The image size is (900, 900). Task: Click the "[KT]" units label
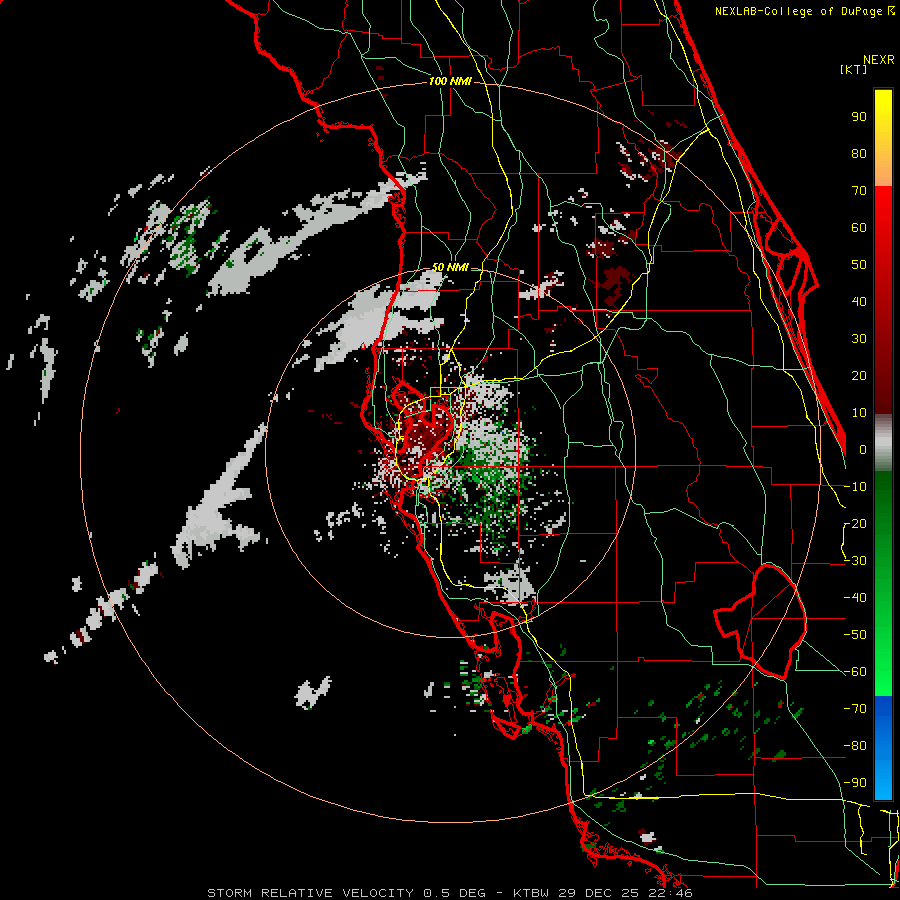pos(853,69)
